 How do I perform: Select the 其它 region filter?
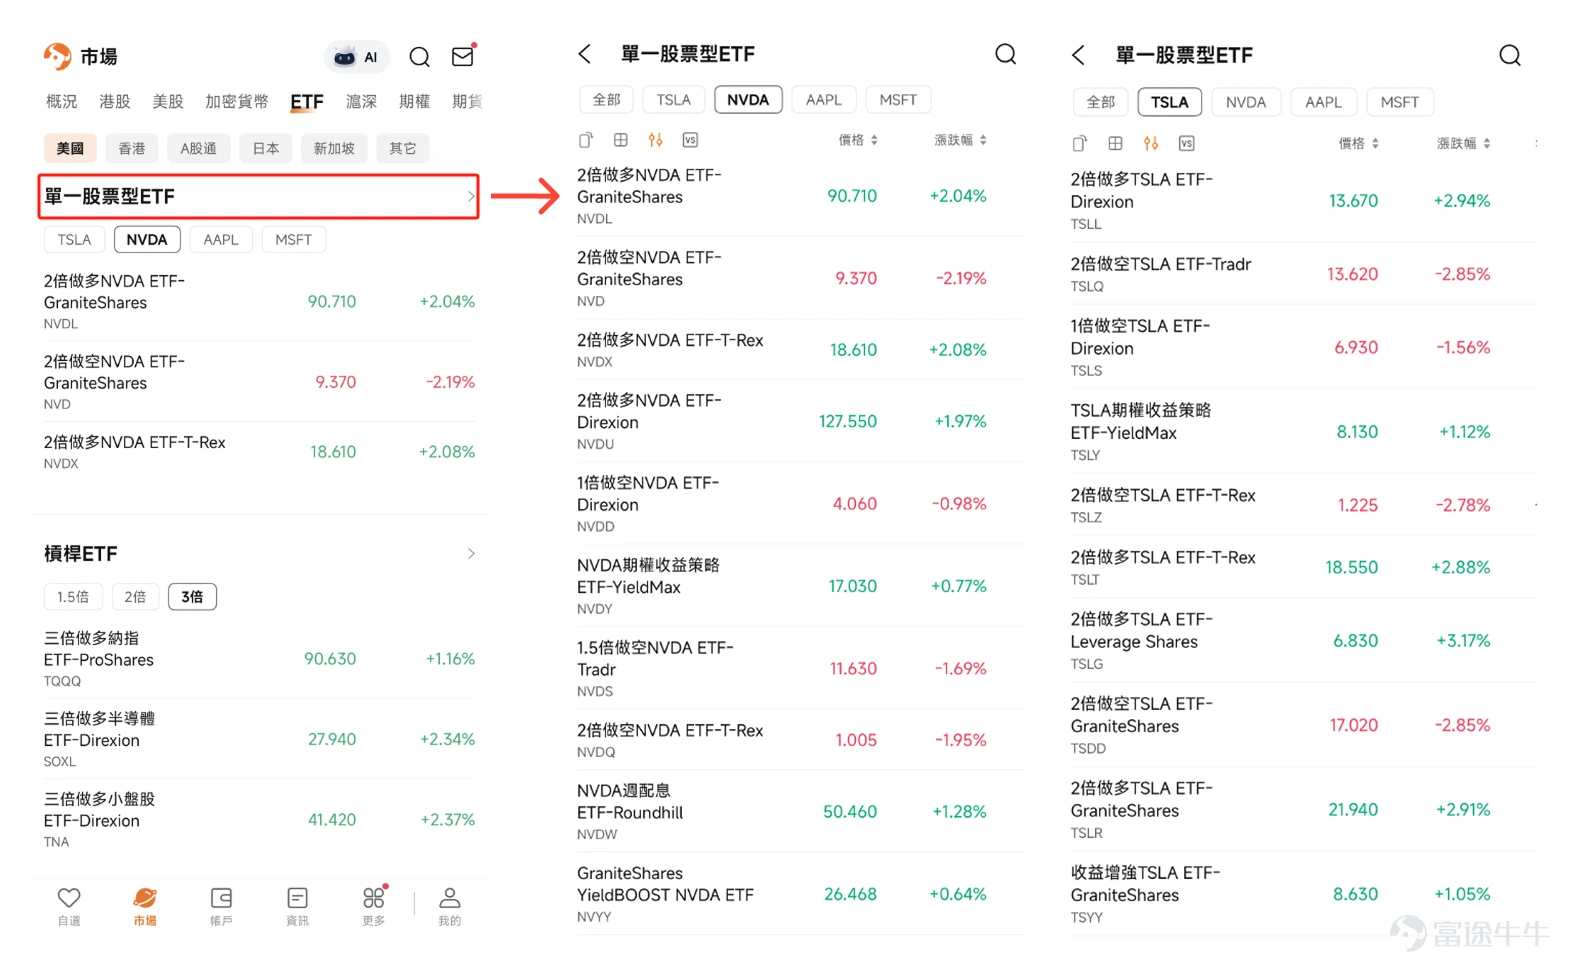point(403,148)
